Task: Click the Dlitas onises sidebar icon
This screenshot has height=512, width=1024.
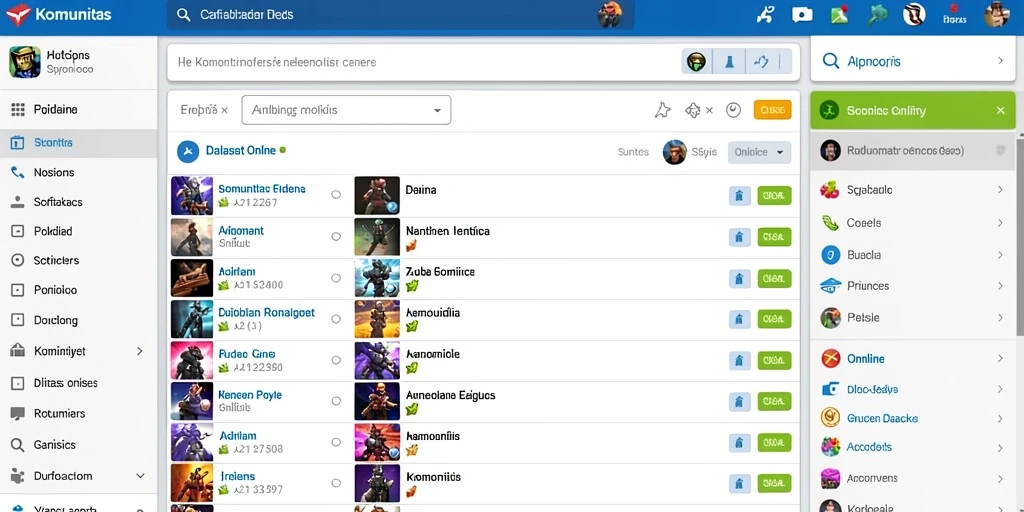Action: pos(18,383)
